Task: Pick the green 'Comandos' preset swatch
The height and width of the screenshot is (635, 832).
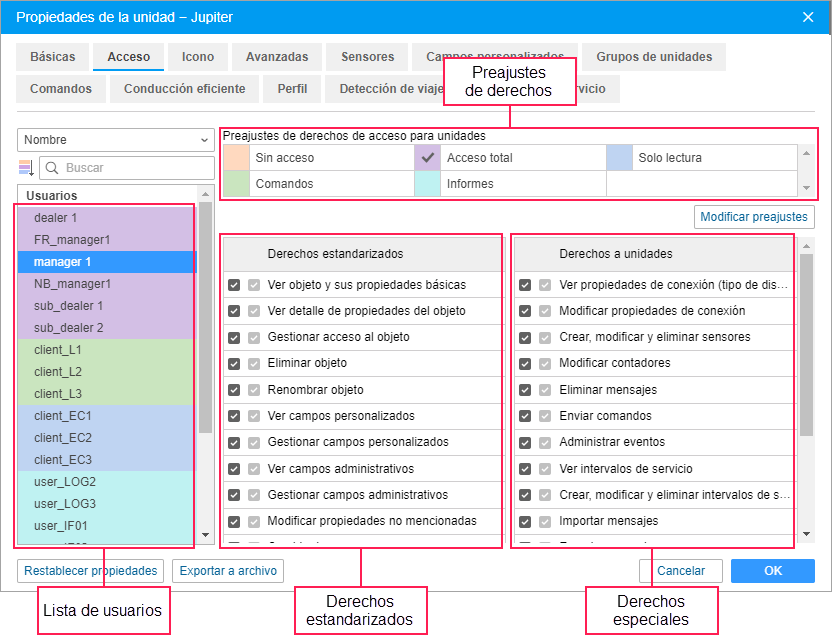Action: [x=237, y=184]
